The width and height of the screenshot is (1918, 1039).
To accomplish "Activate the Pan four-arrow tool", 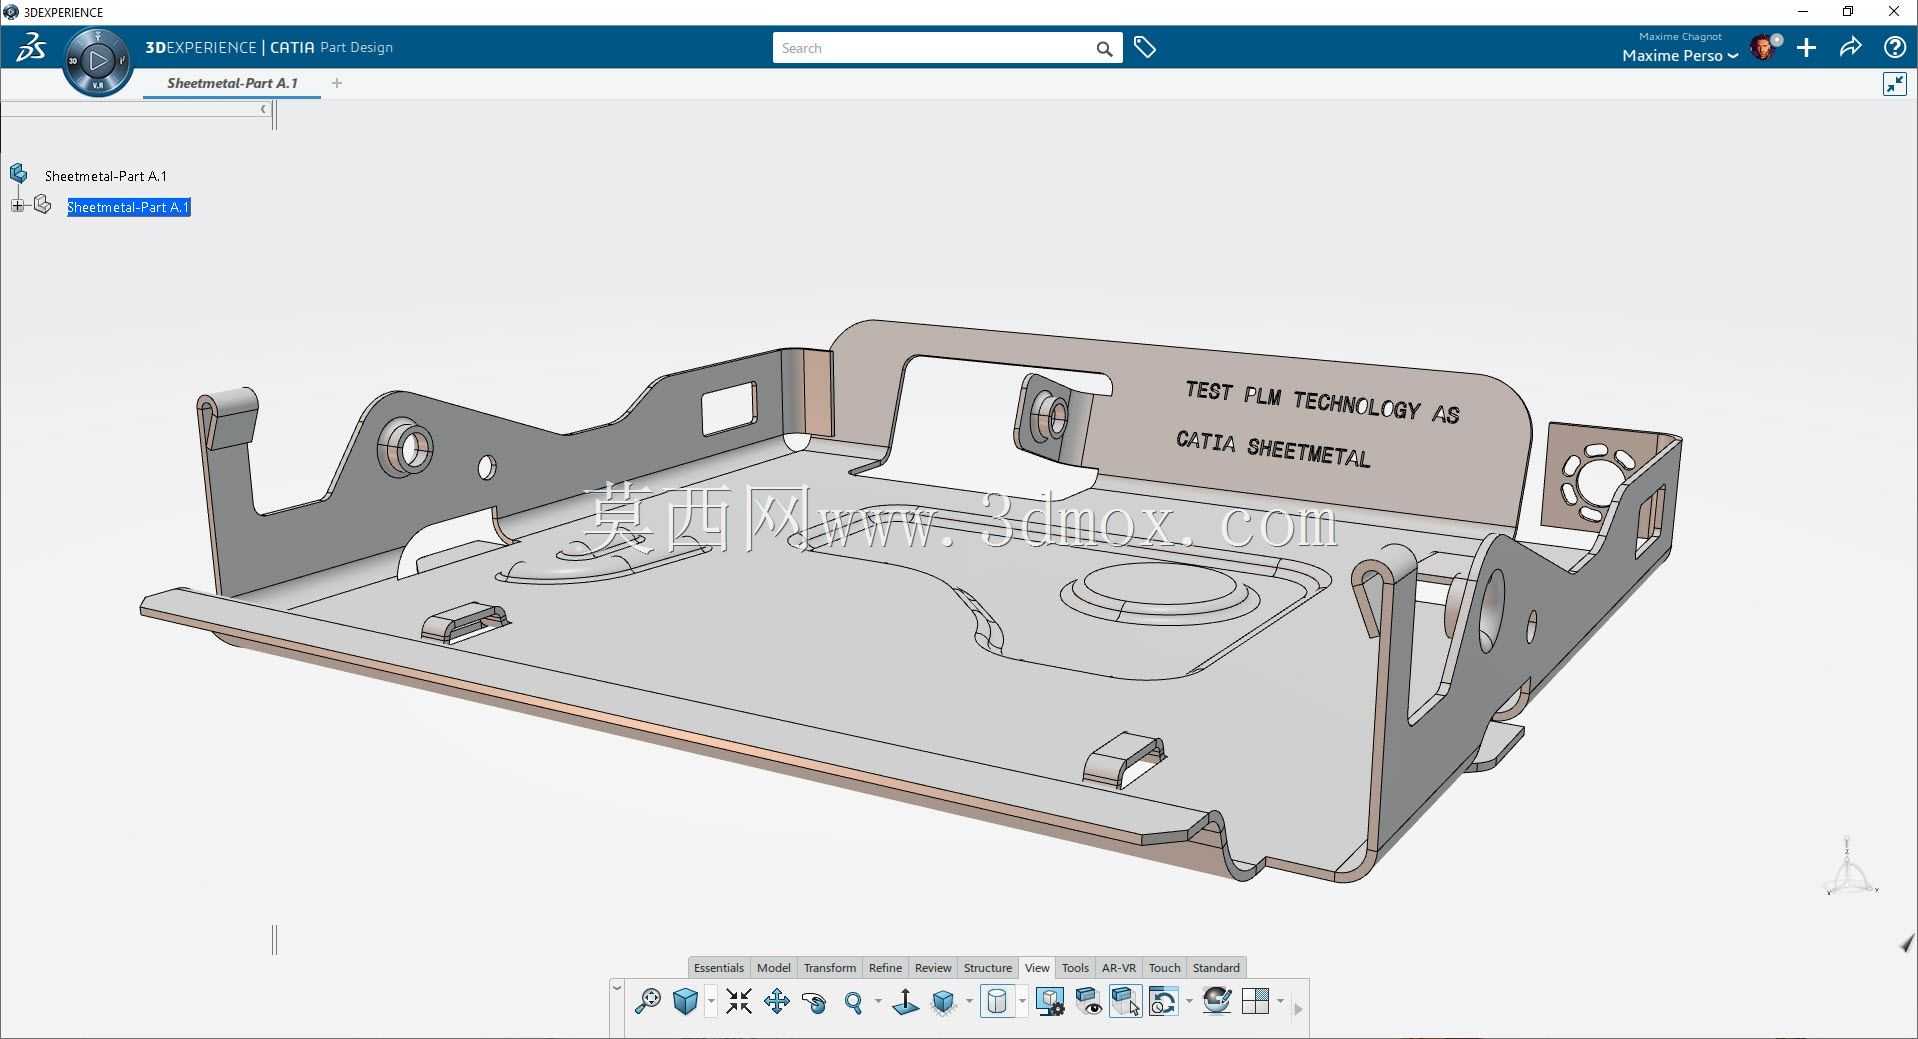I will [777, 1001].
